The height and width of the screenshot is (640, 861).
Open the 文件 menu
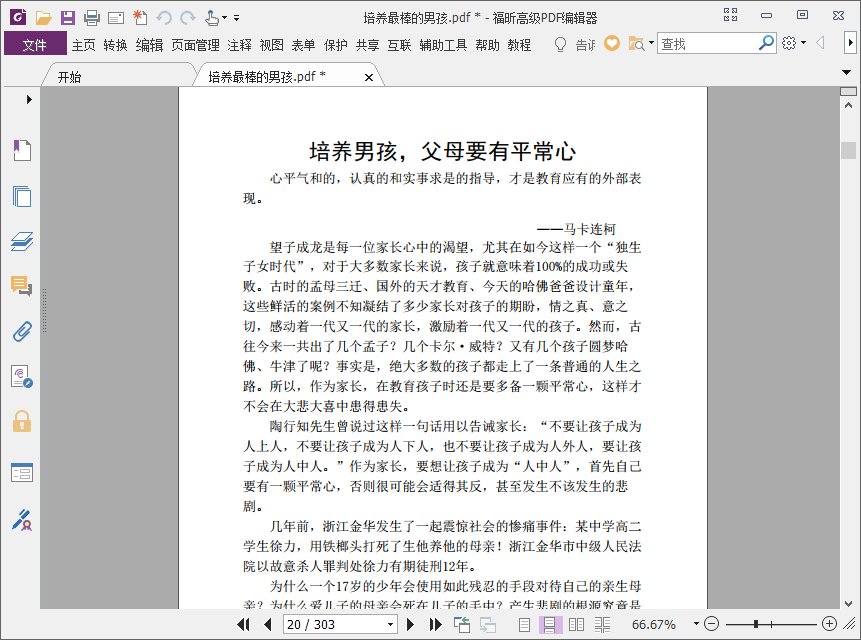[x=35, y=44]
